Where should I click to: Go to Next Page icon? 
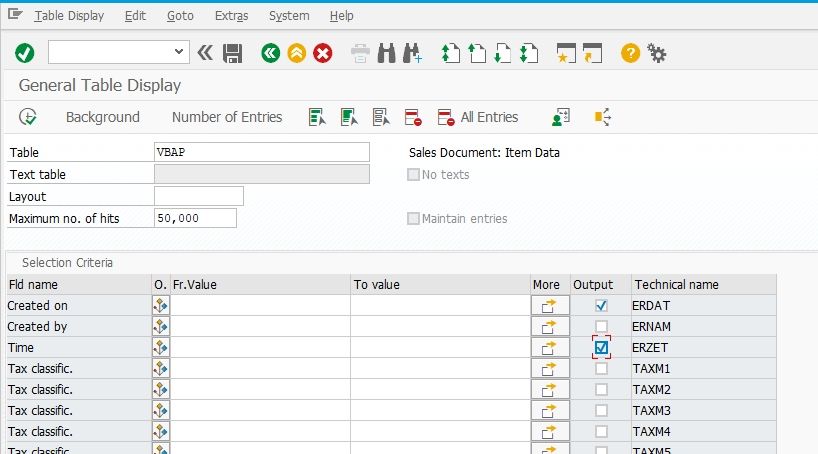click(x=503, y=53)
